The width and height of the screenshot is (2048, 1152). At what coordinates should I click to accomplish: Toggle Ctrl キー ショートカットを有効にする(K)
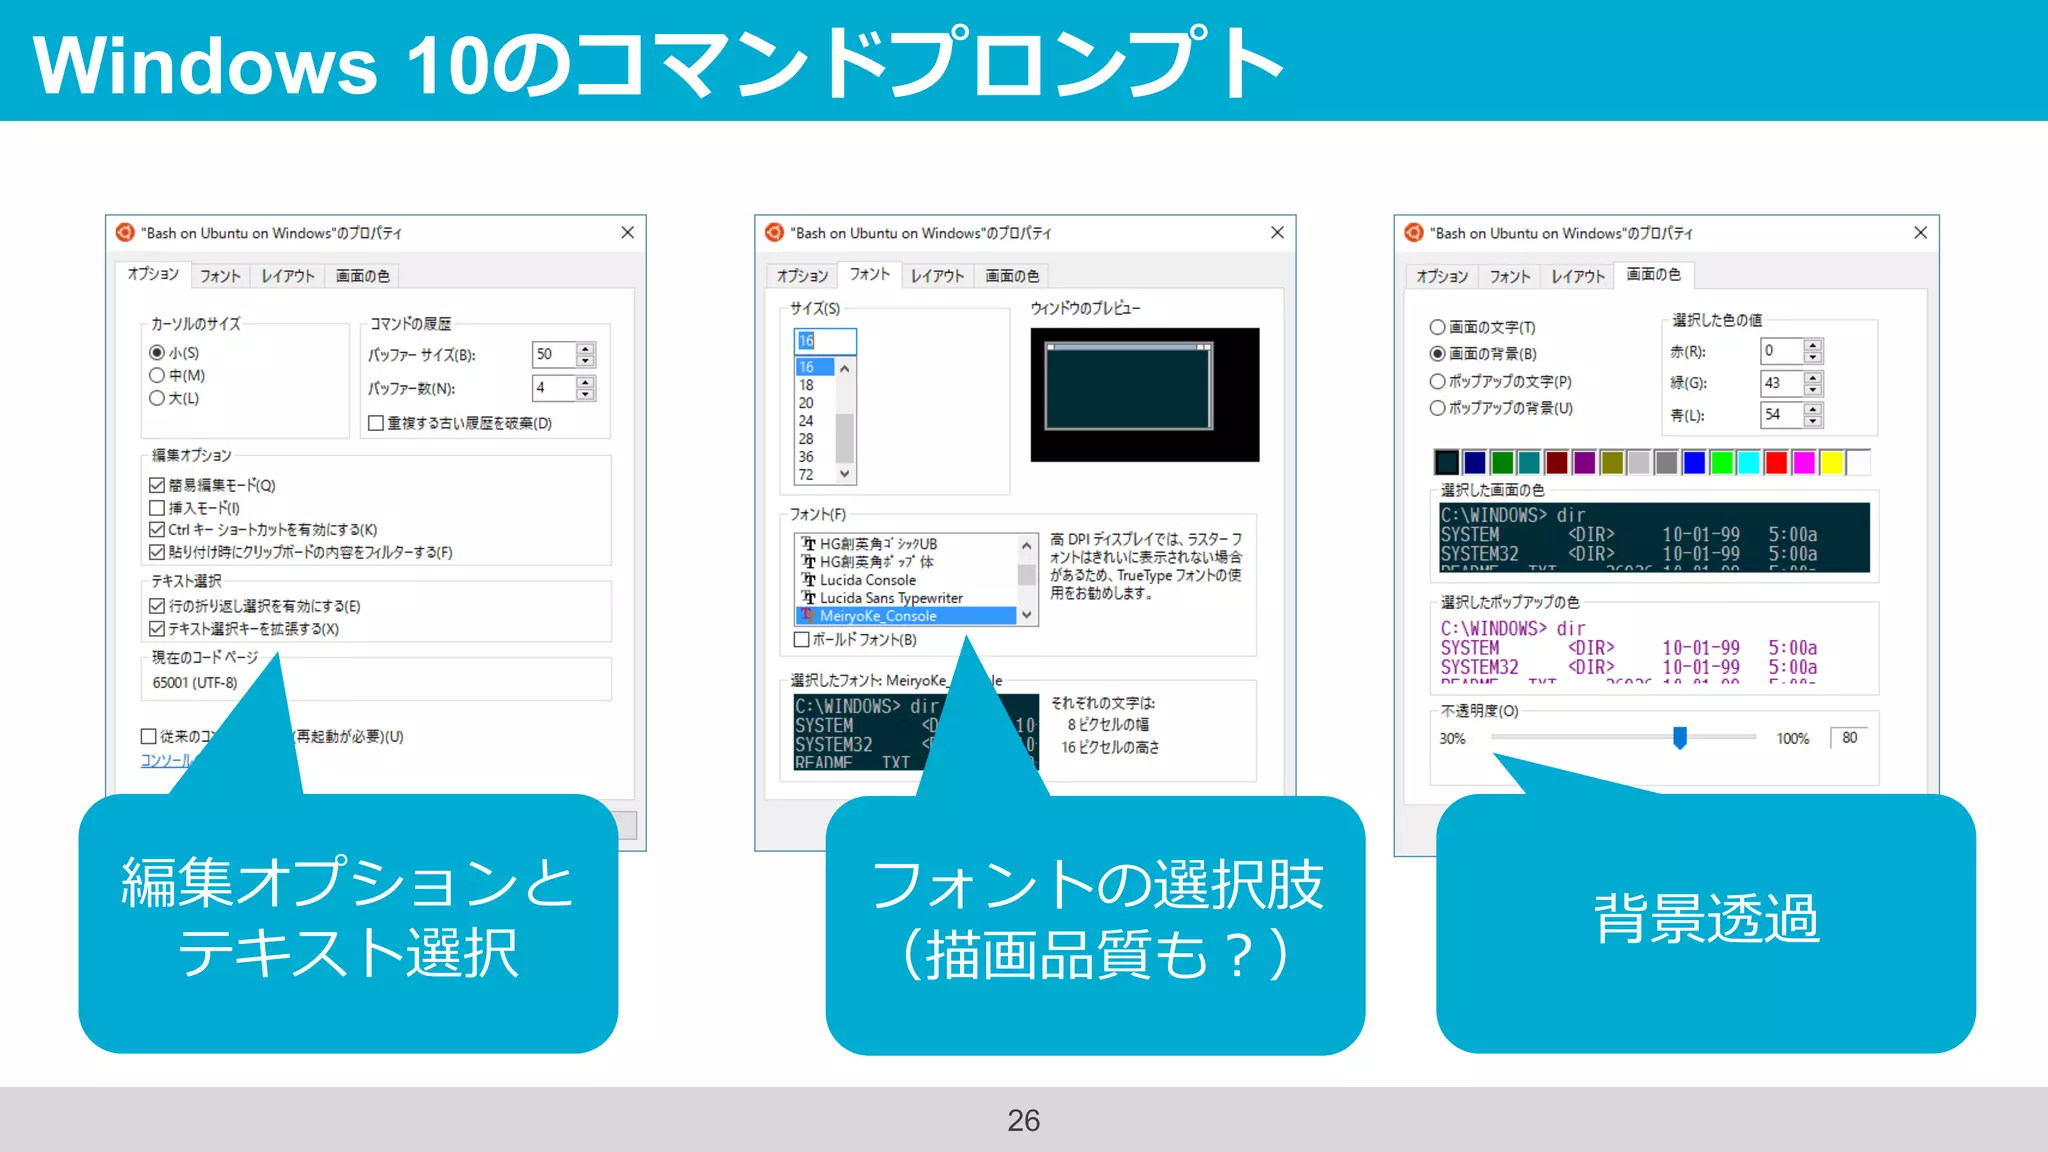pos(157,530)
